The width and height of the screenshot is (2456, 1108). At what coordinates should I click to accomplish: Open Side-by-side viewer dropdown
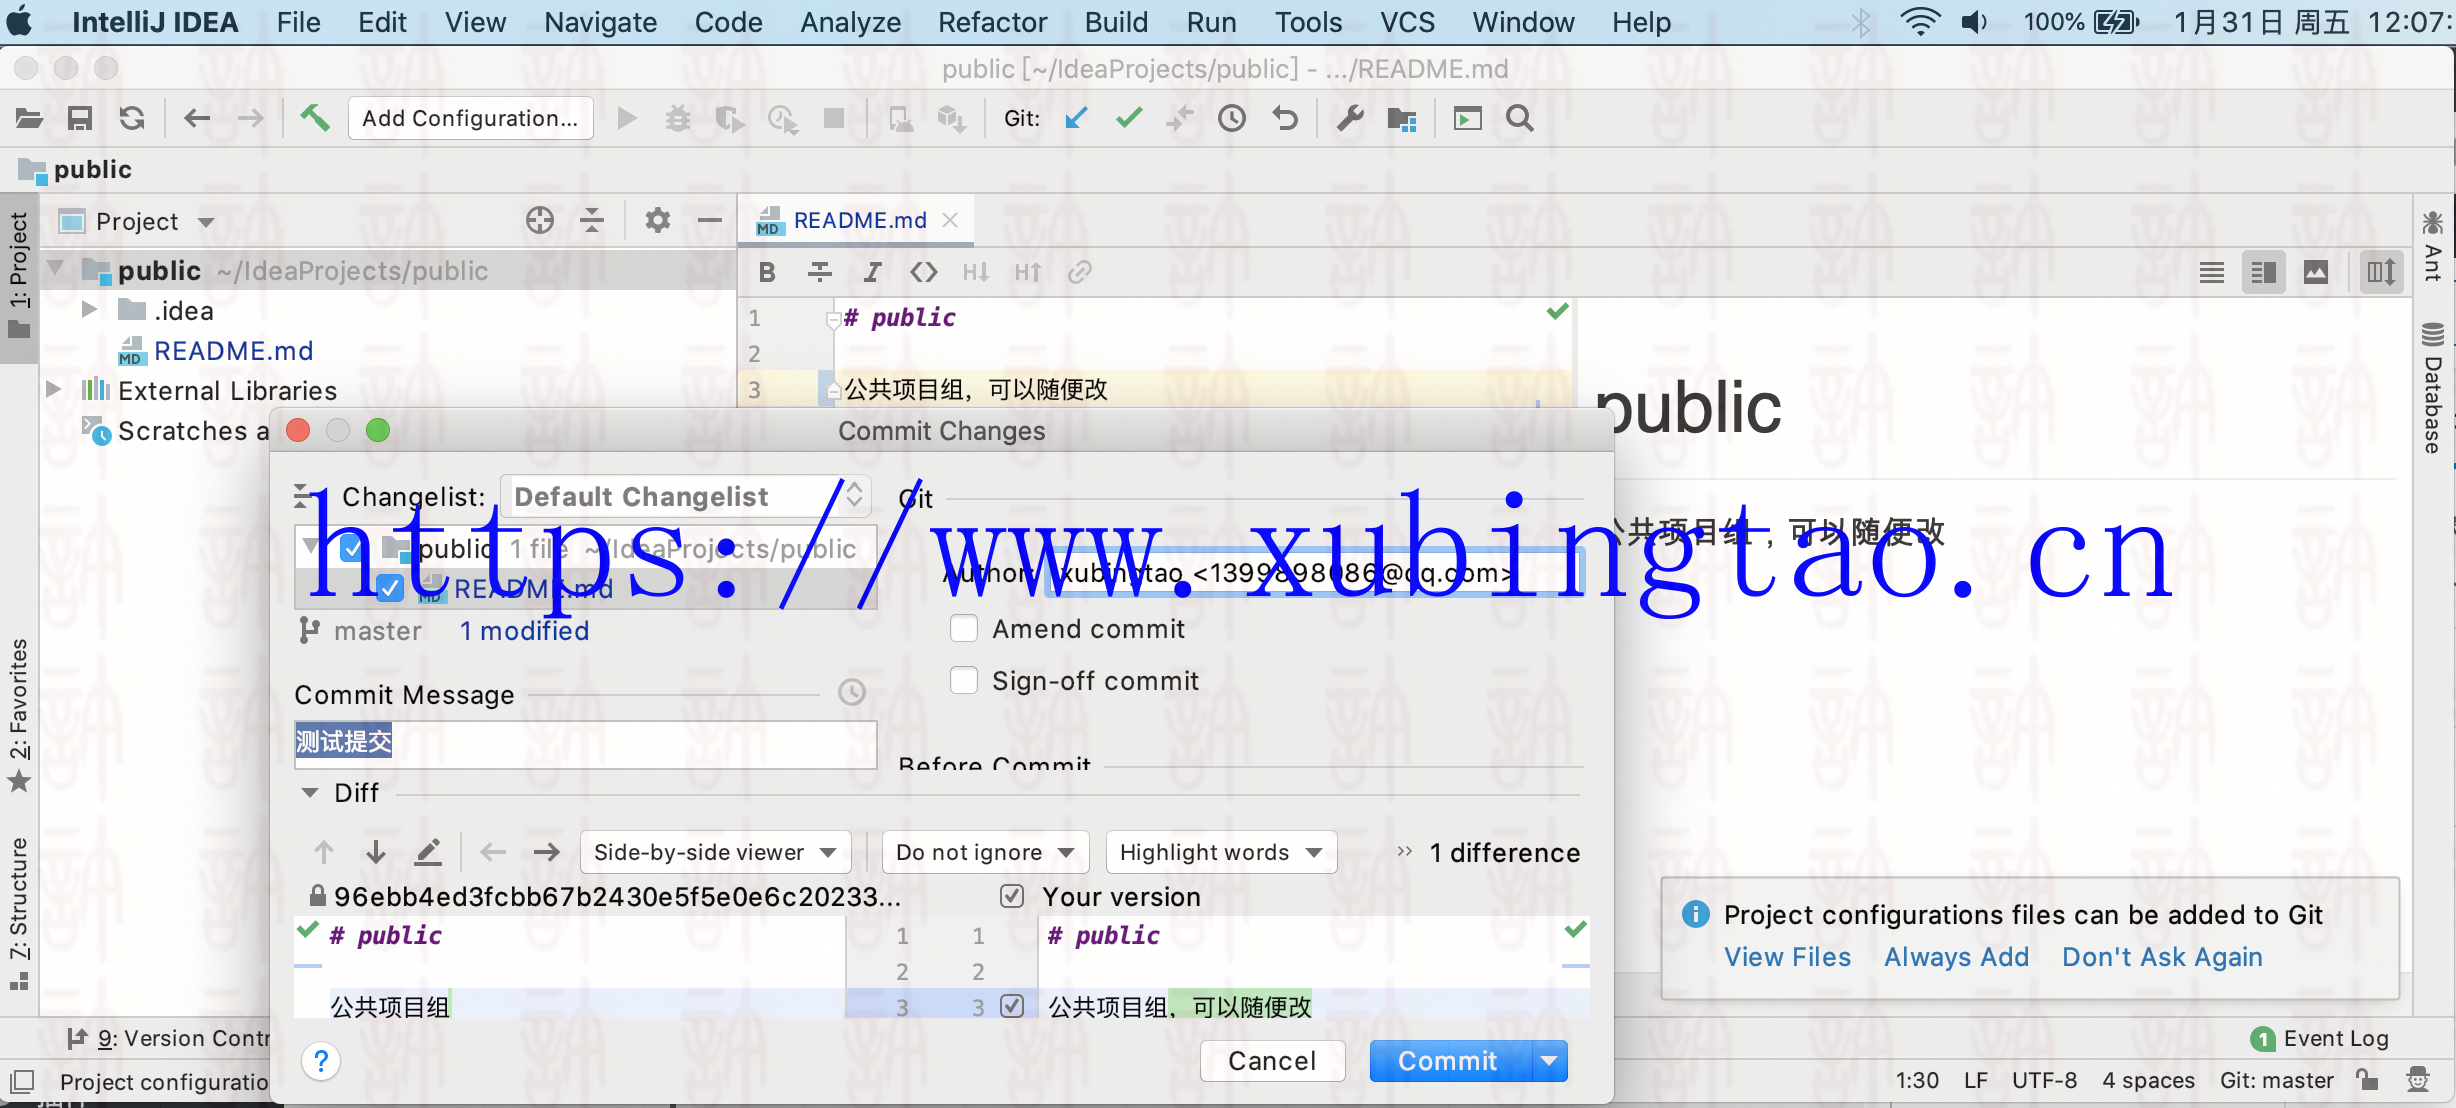pos(715,852)
